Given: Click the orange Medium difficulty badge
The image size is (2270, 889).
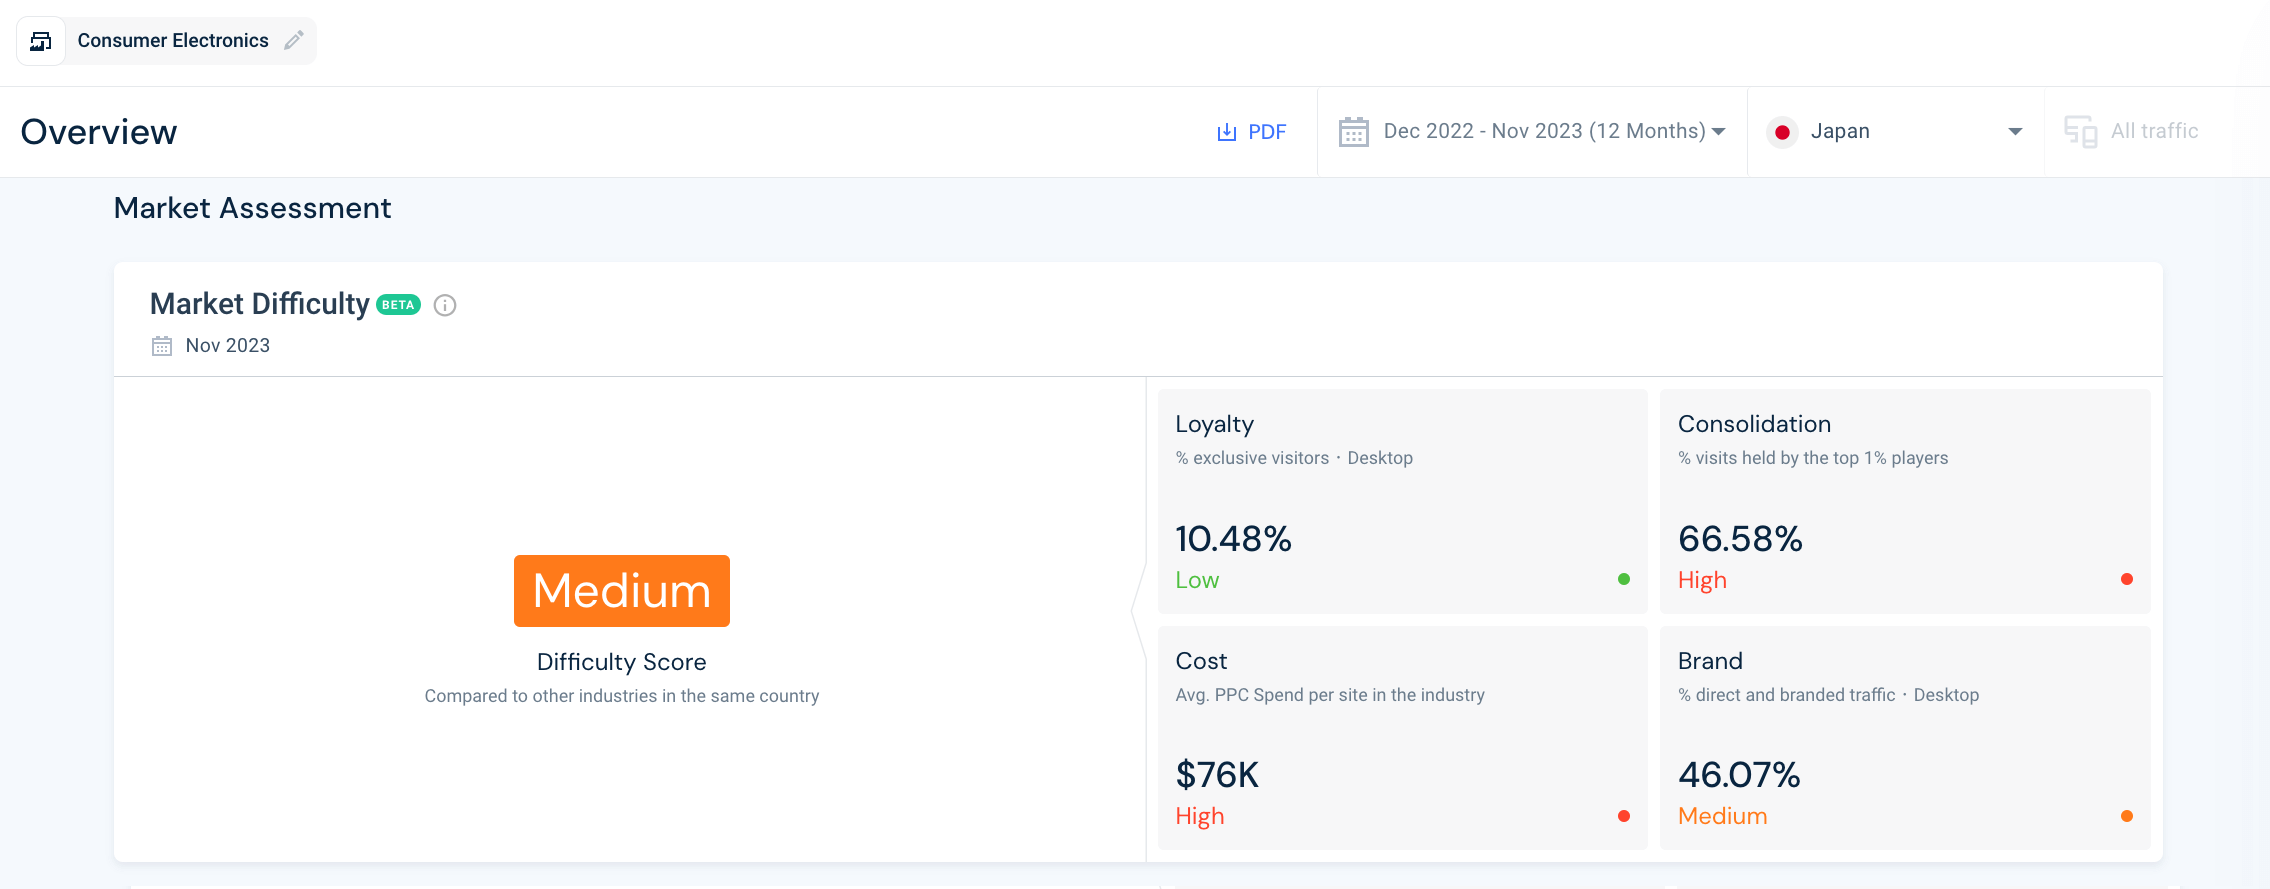Looking at the screenshot, I should point(621,591).
